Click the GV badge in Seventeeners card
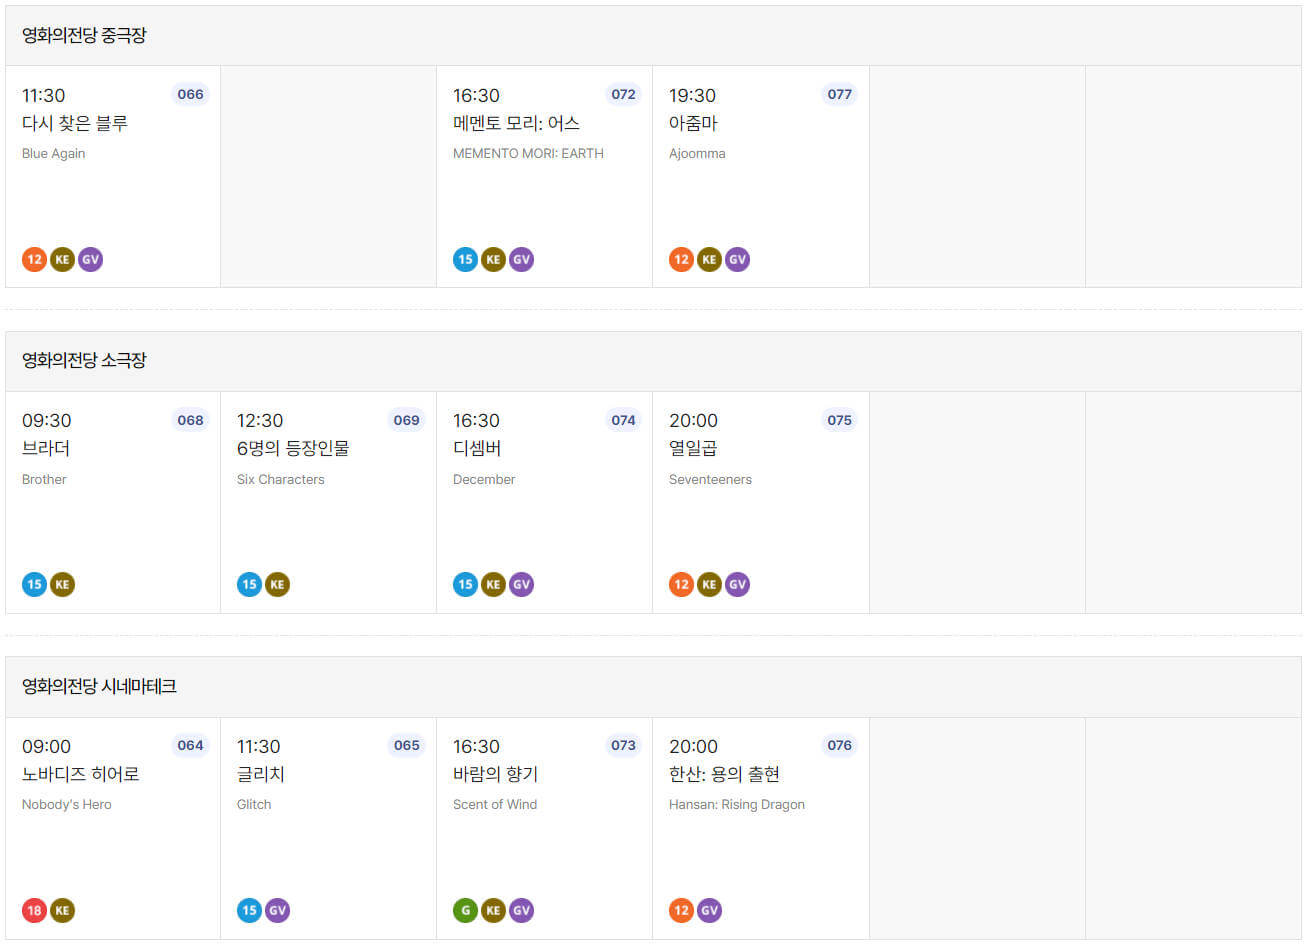This screenshot has width=1312, height=949. (x=737, y=584)
